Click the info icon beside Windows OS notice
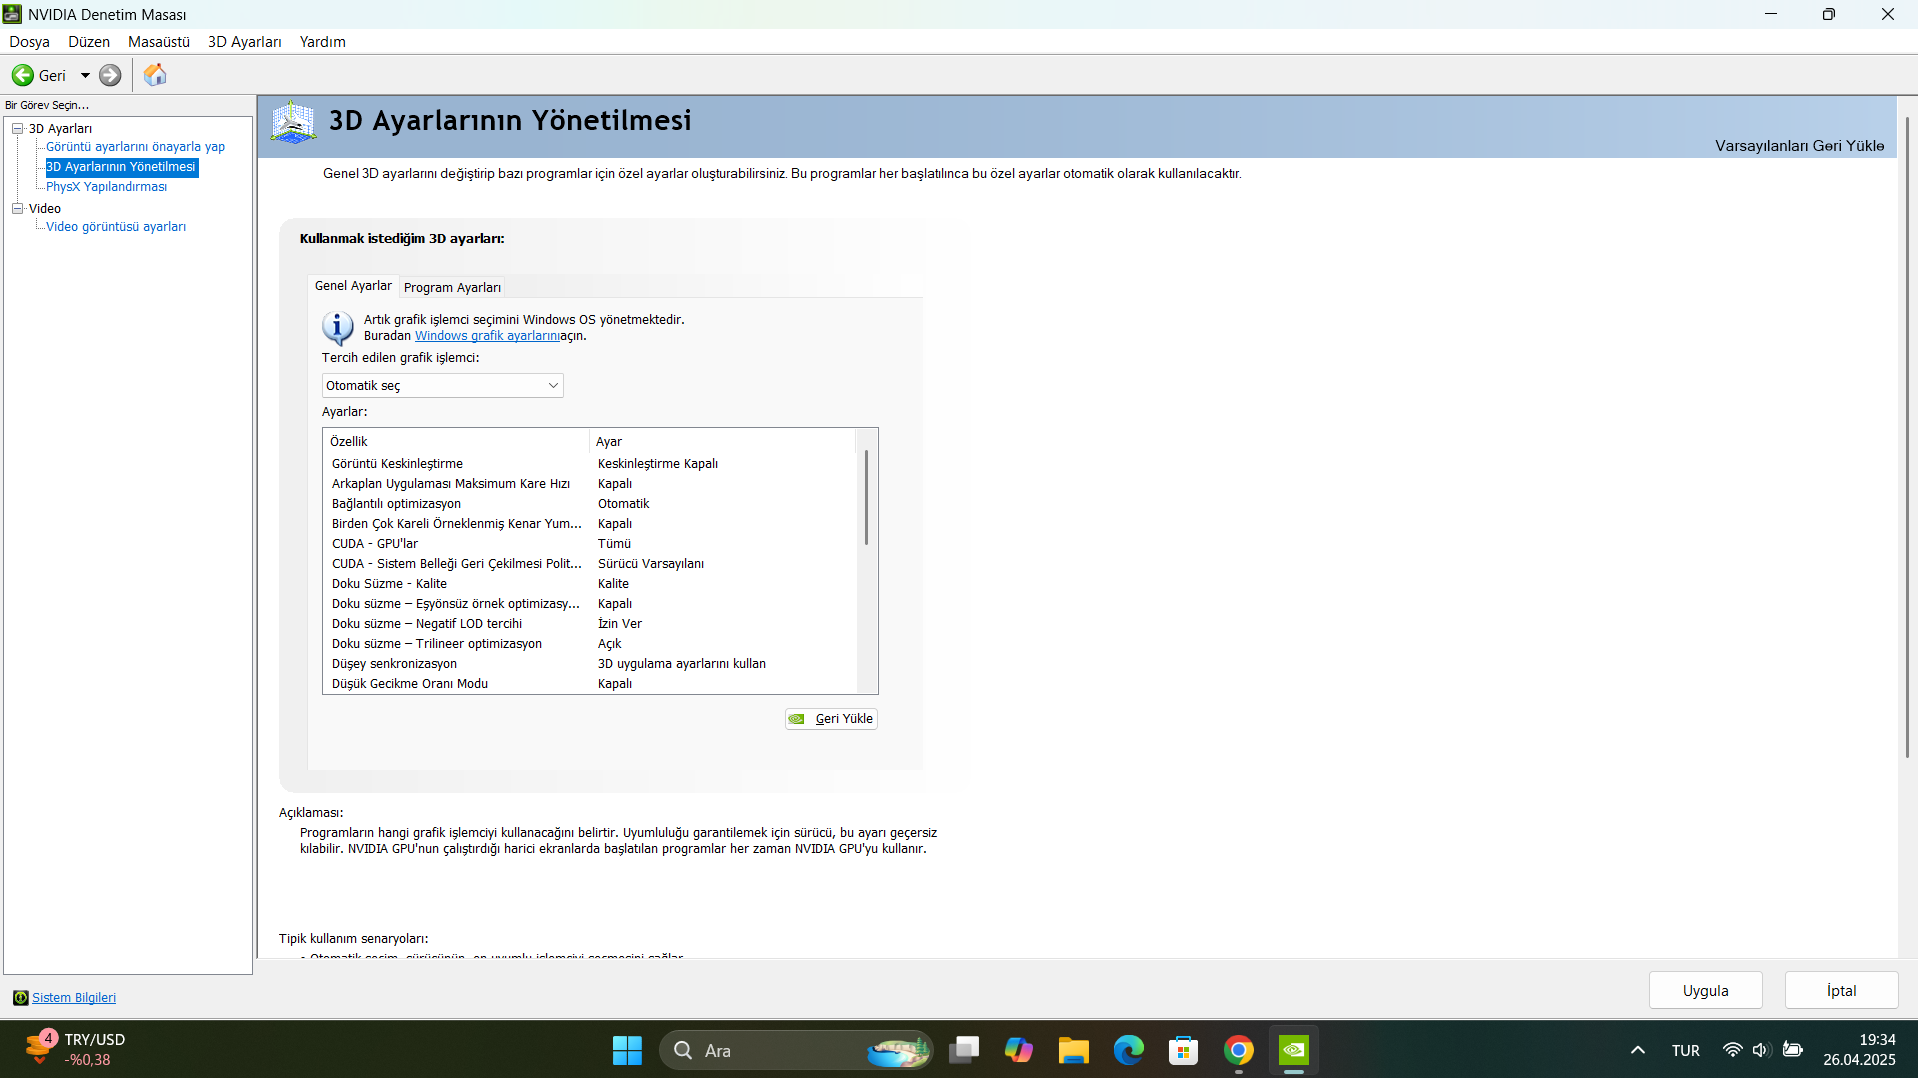 (x=337, y=328)
